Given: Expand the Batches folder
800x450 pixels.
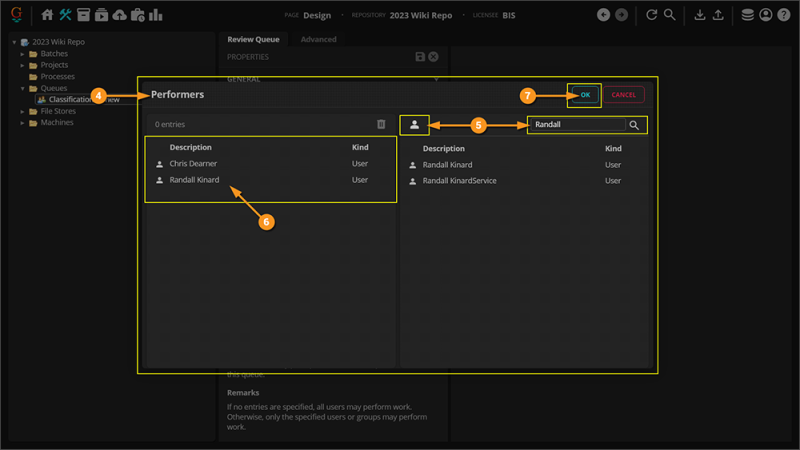Looking at the screenshot, I should 22,54.
